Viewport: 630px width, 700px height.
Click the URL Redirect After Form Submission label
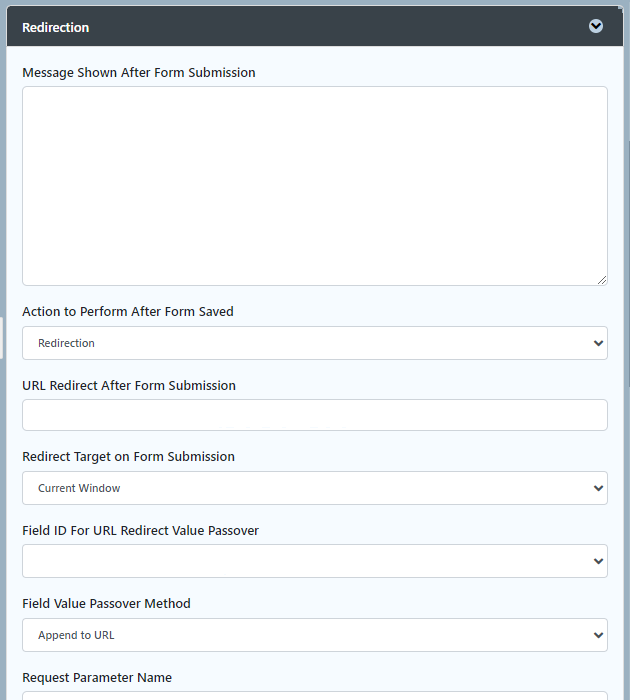(129, 386)
